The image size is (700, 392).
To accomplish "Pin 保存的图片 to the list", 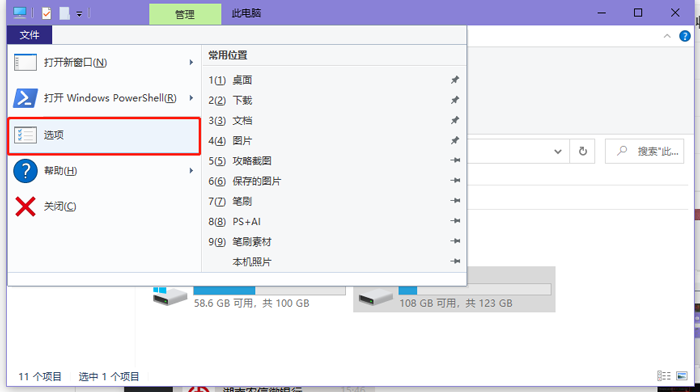I will (455, 180).
